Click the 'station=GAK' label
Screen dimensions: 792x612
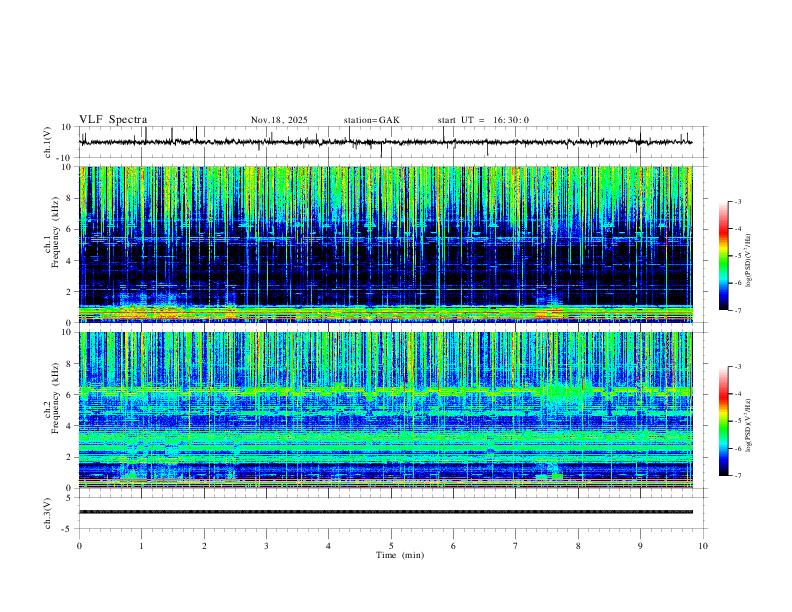pos(371,120)
